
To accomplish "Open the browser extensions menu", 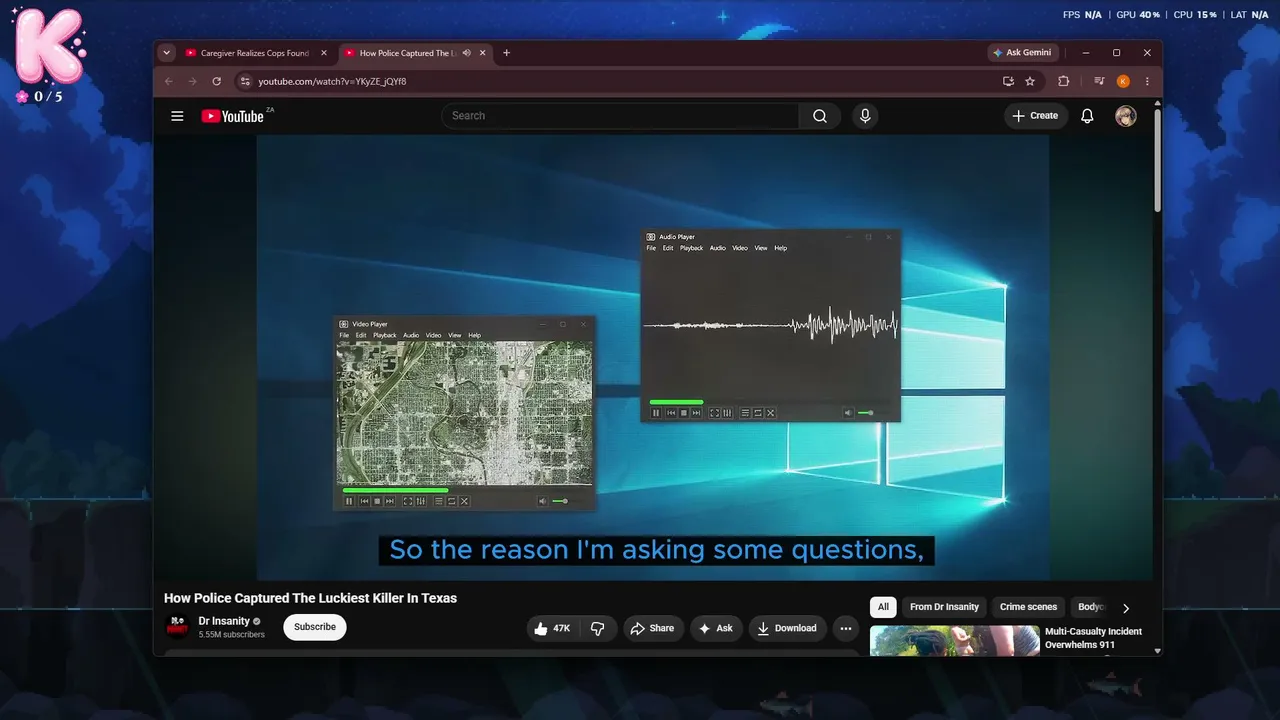I will coord(1063,81).
